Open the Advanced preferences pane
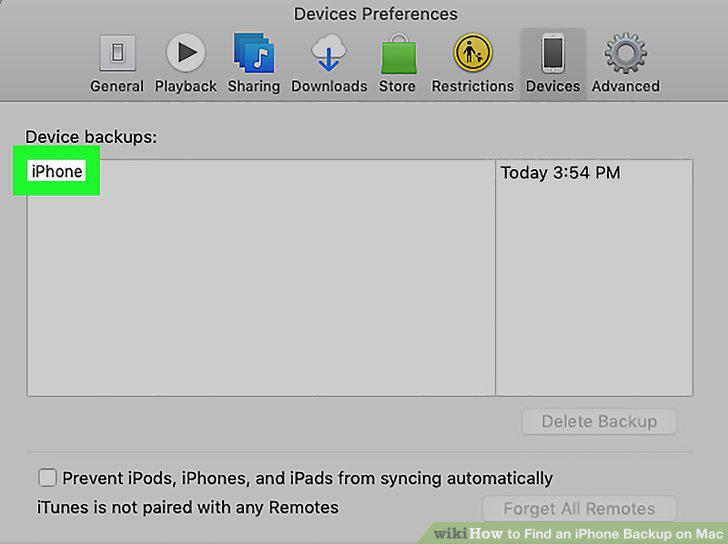Viewport: 728px width, 544px height. [625, 64]
